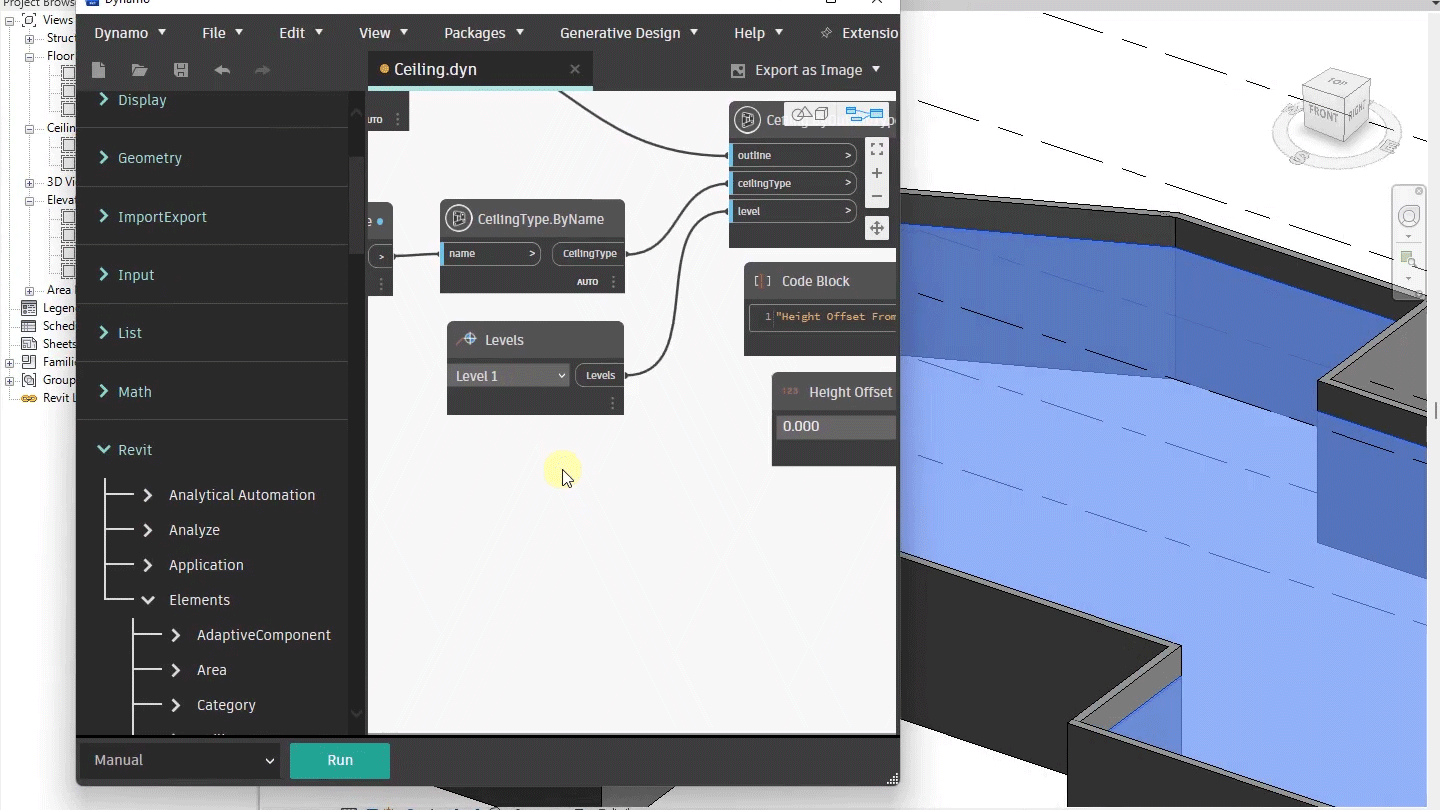Click the Height Offset value field 0.000
Viewport: 1440px width, 810px height.
tap(836, 426)
